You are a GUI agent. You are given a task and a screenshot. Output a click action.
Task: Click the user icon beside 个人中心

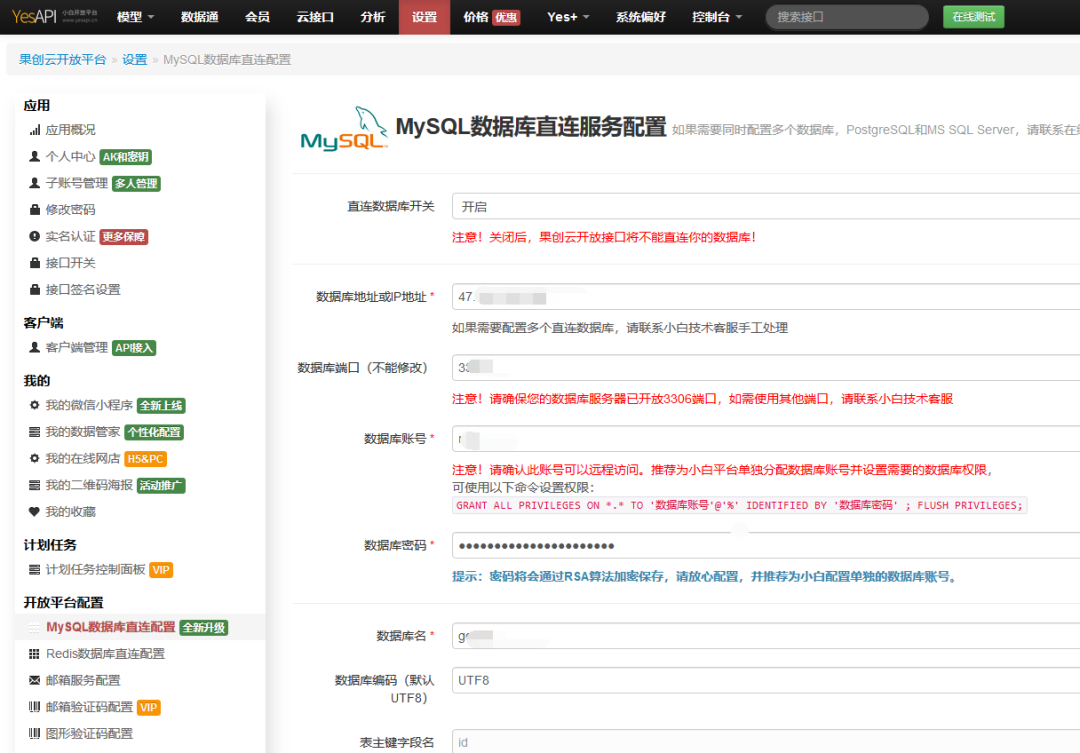pos(34,156)
